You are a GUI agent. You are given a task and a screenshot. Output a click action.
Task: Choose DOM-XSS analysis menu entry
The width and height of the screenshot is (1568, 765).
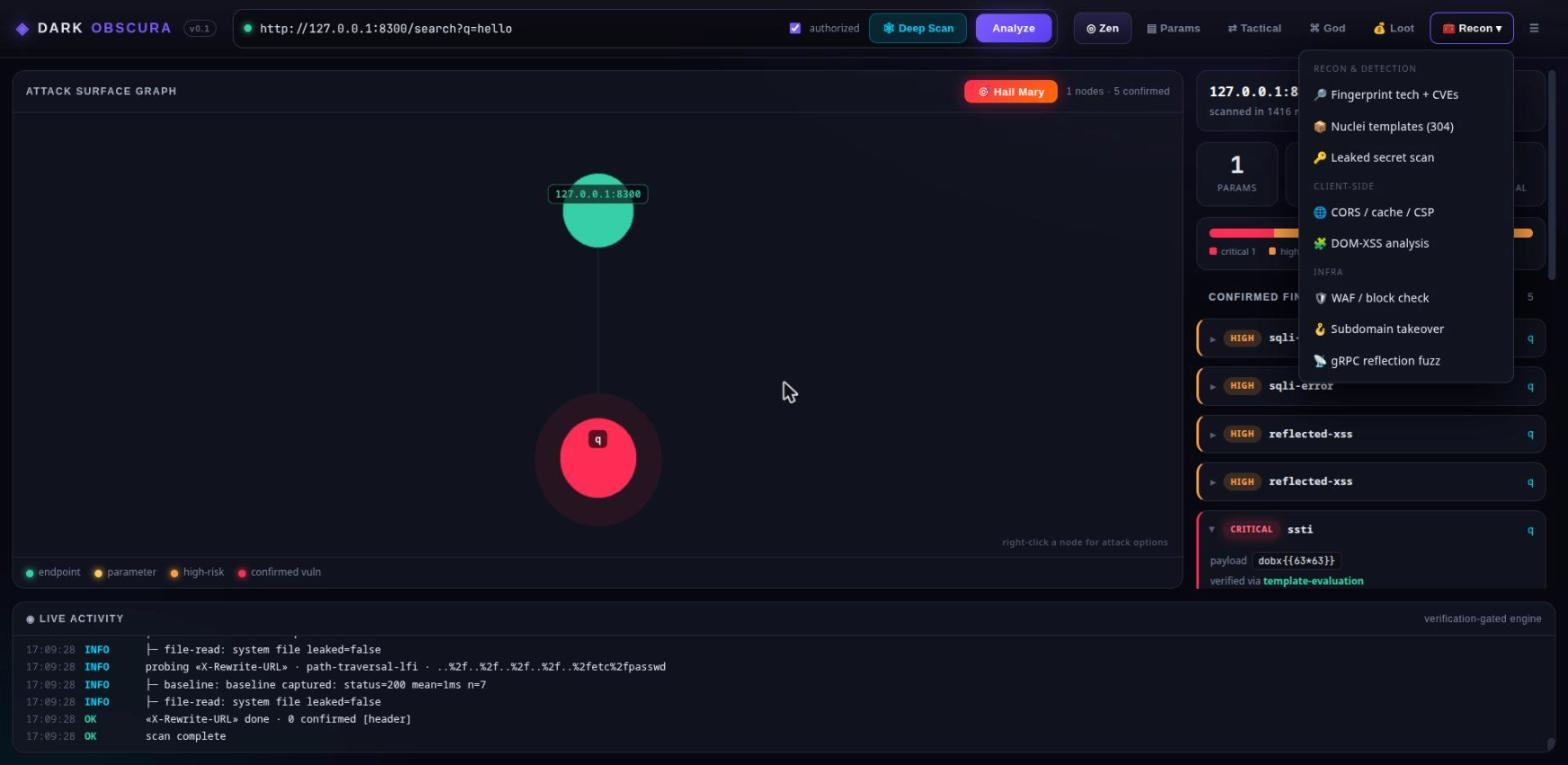click(1405, 244)
